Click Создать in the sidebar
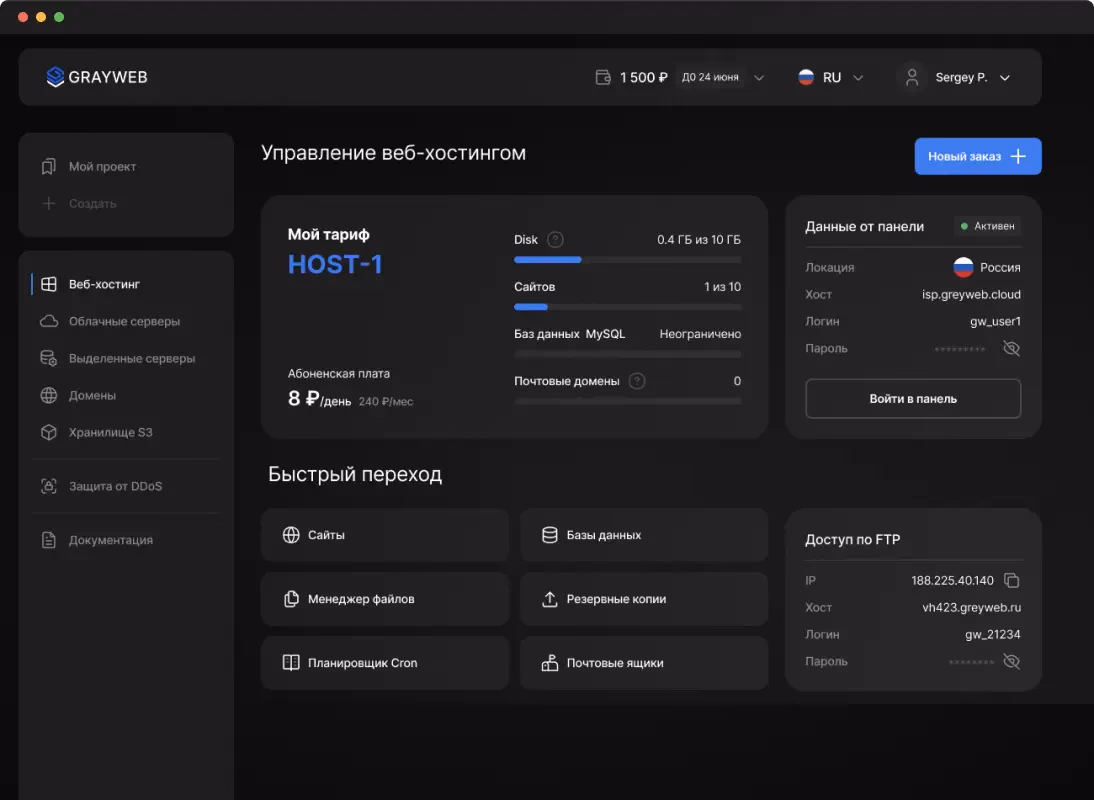The height and width of the screenshot is (800, 1094). point(93,204)
